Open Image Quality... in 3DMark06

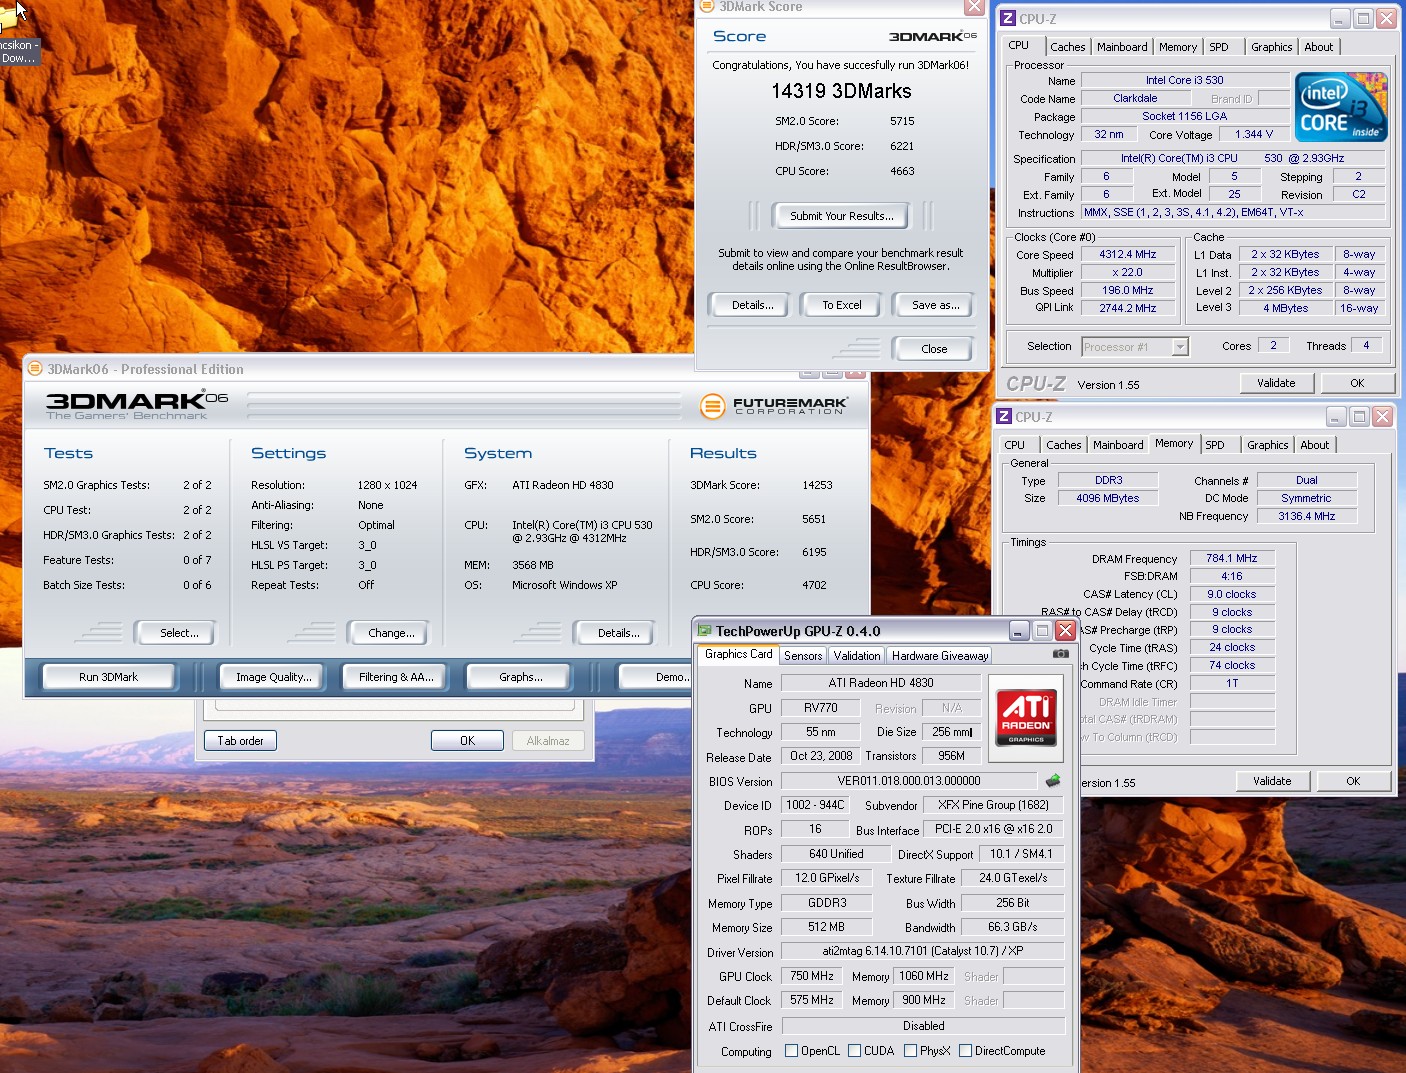point(273,677)
